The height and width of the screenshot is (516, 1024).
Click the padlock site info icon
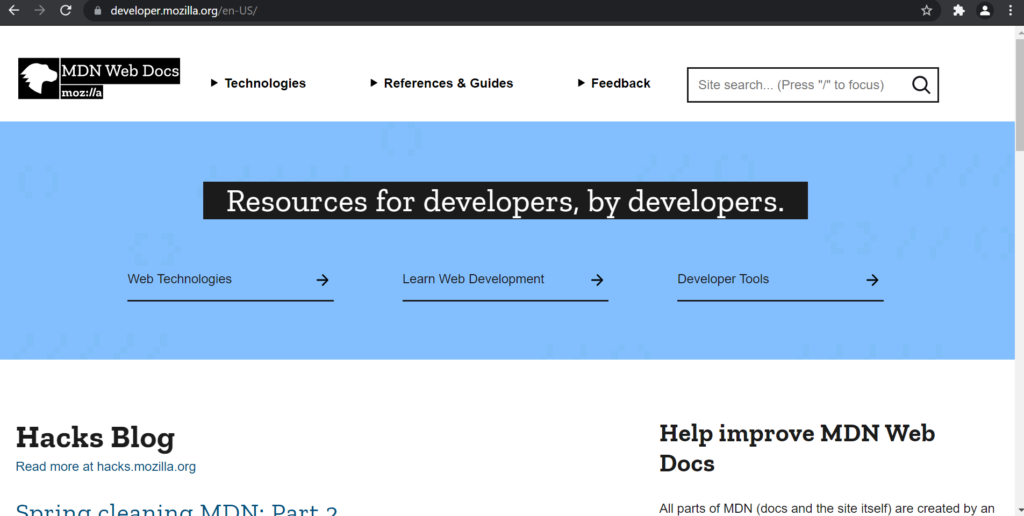(x=98, y=11)
